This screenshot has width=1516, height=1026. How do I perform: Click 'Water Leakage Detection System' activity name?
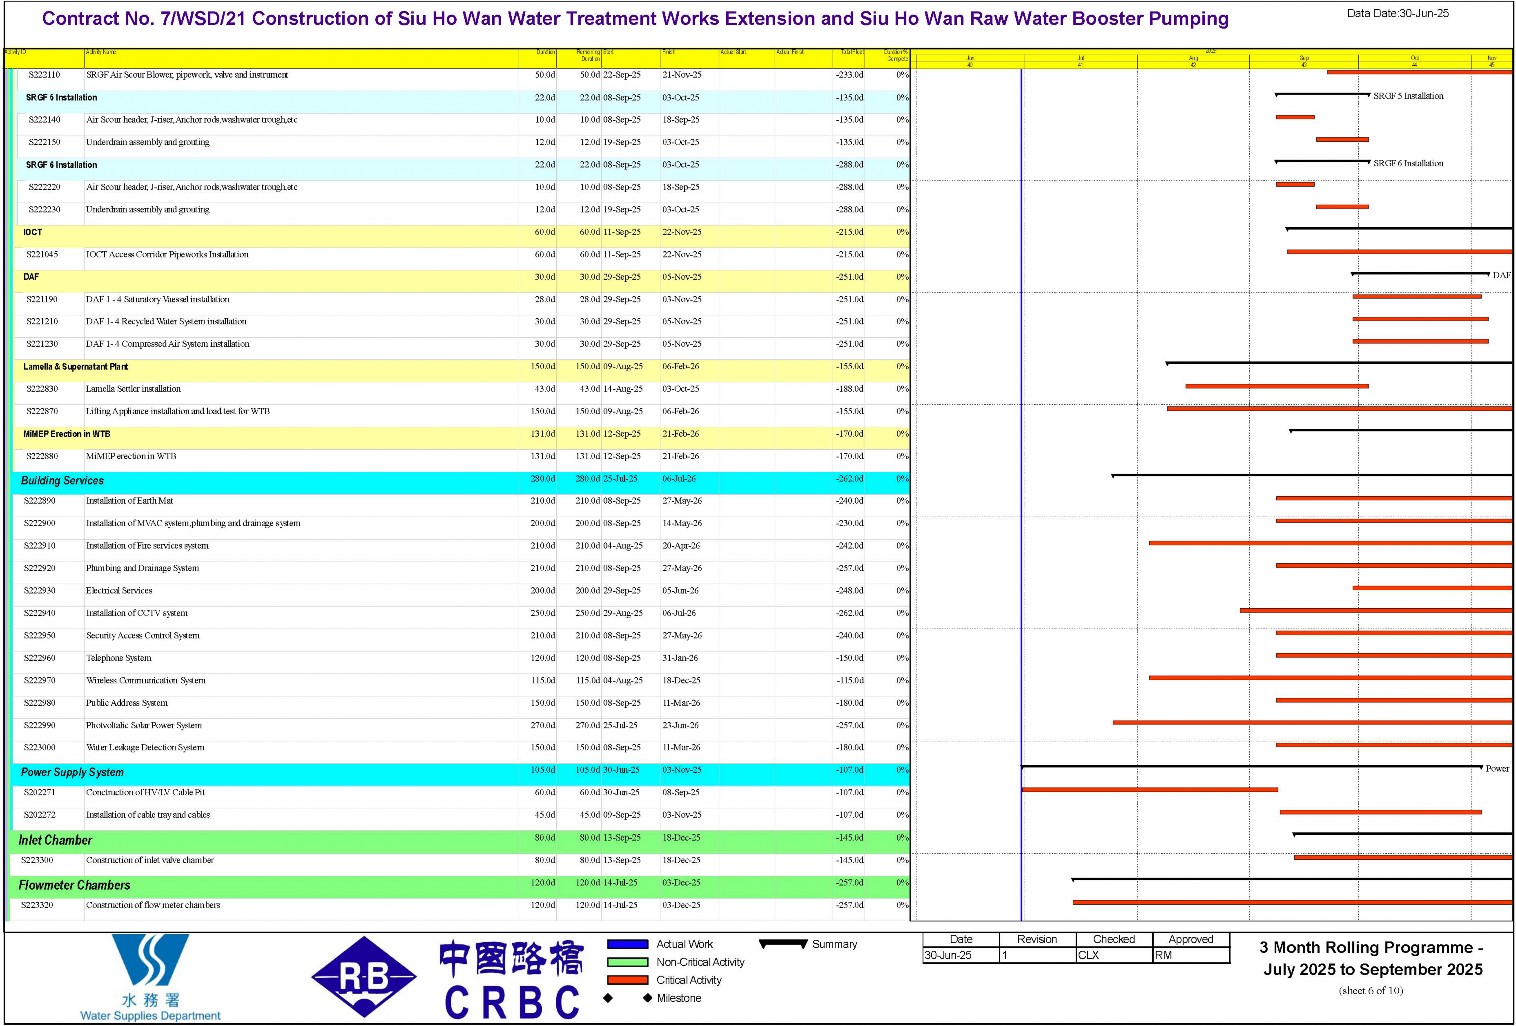[x=145, y=747]
